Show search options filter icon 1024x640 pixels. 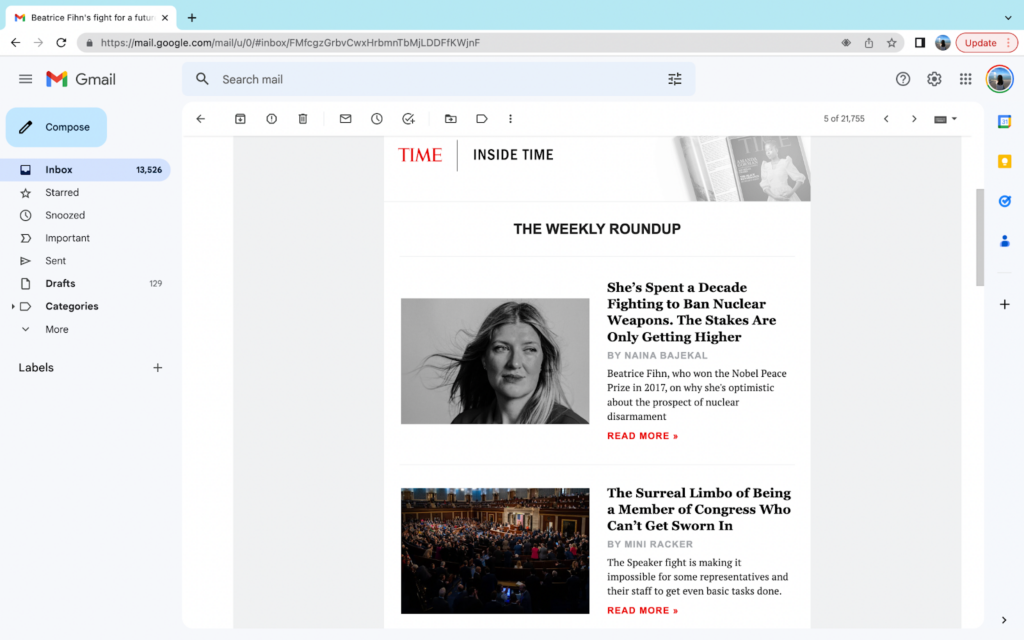(675, 79)
